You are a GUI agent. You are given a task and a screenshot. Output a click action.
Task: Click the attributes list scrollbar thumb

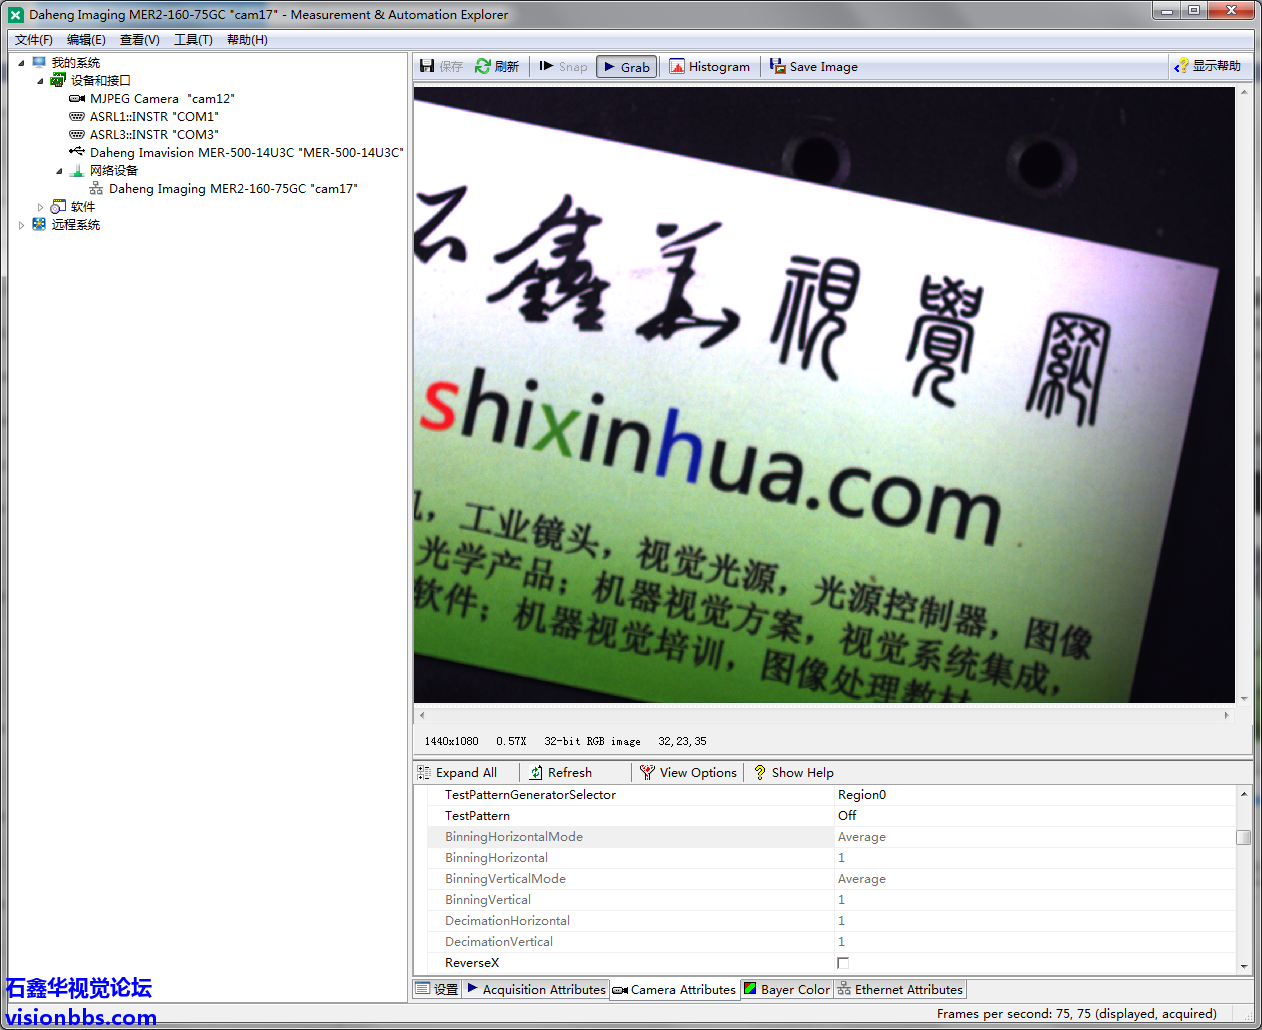click(1244, 838)
